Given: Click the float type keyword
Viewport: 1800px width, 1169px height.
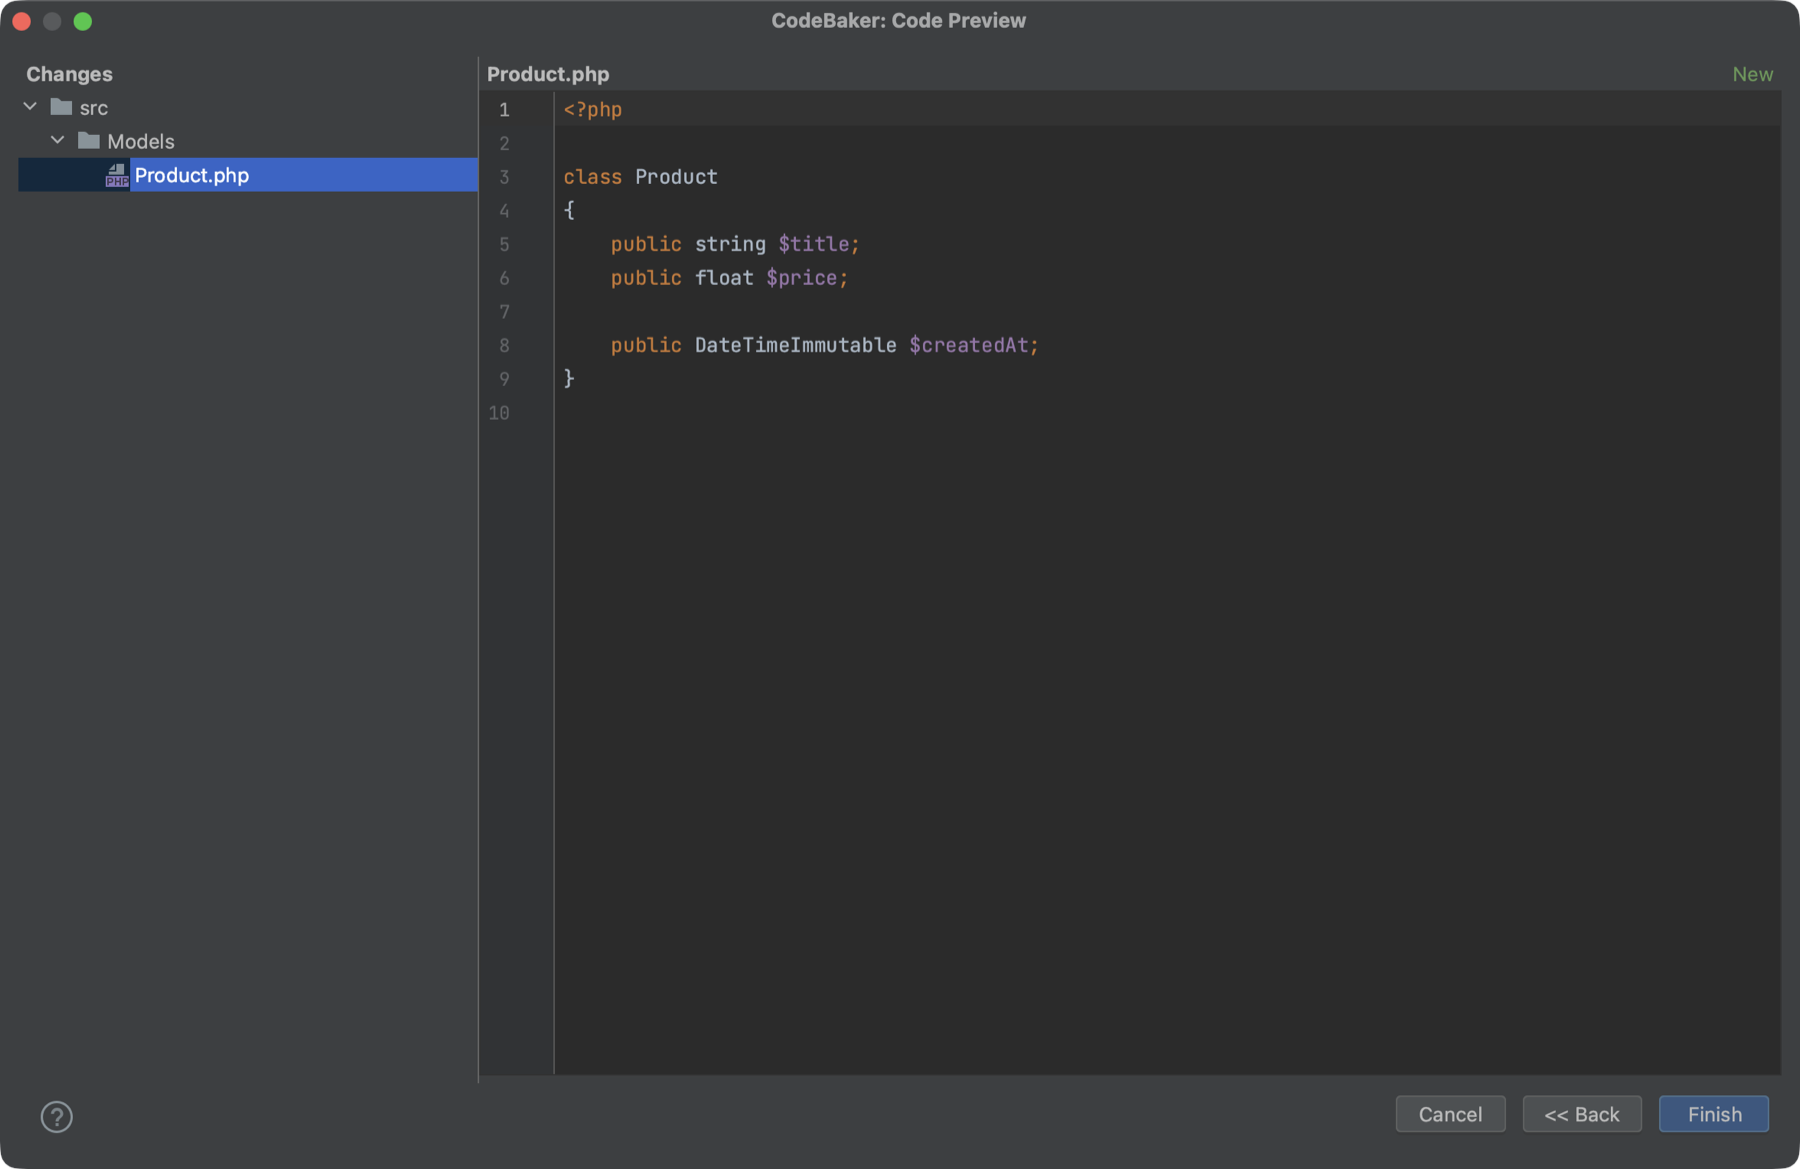Looking at the screenshot, I should click(x=724, y=278).
